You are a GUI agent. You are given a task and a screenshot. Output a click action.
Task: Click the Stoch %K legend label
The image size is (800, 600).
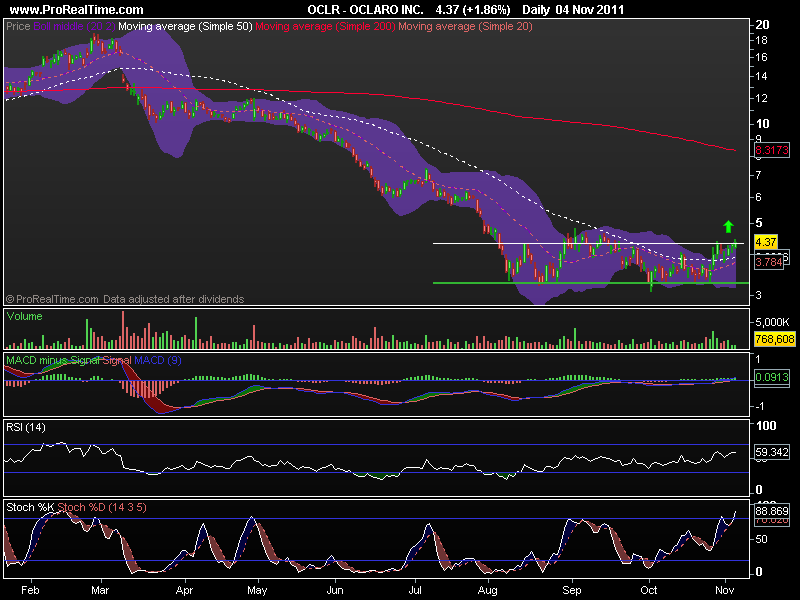click(x=30, y=507)
